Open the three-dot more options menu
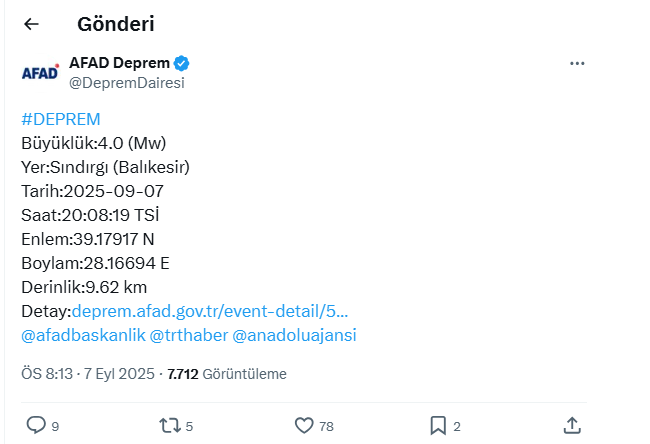Image resolution: width=650 pixels, height=444 pixels. coord(577,63)
